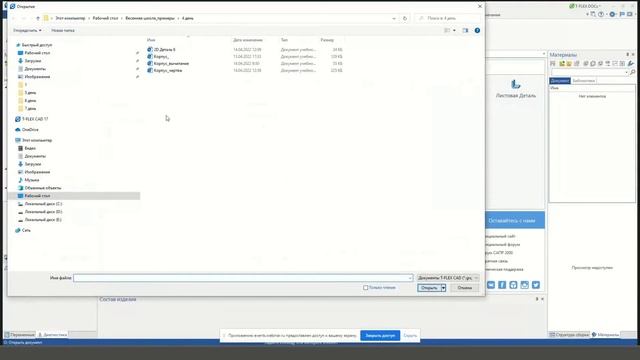Click Рабочий стол in breadcrumb path
This screenshot has height=360, width=640.
click(105, 18)
